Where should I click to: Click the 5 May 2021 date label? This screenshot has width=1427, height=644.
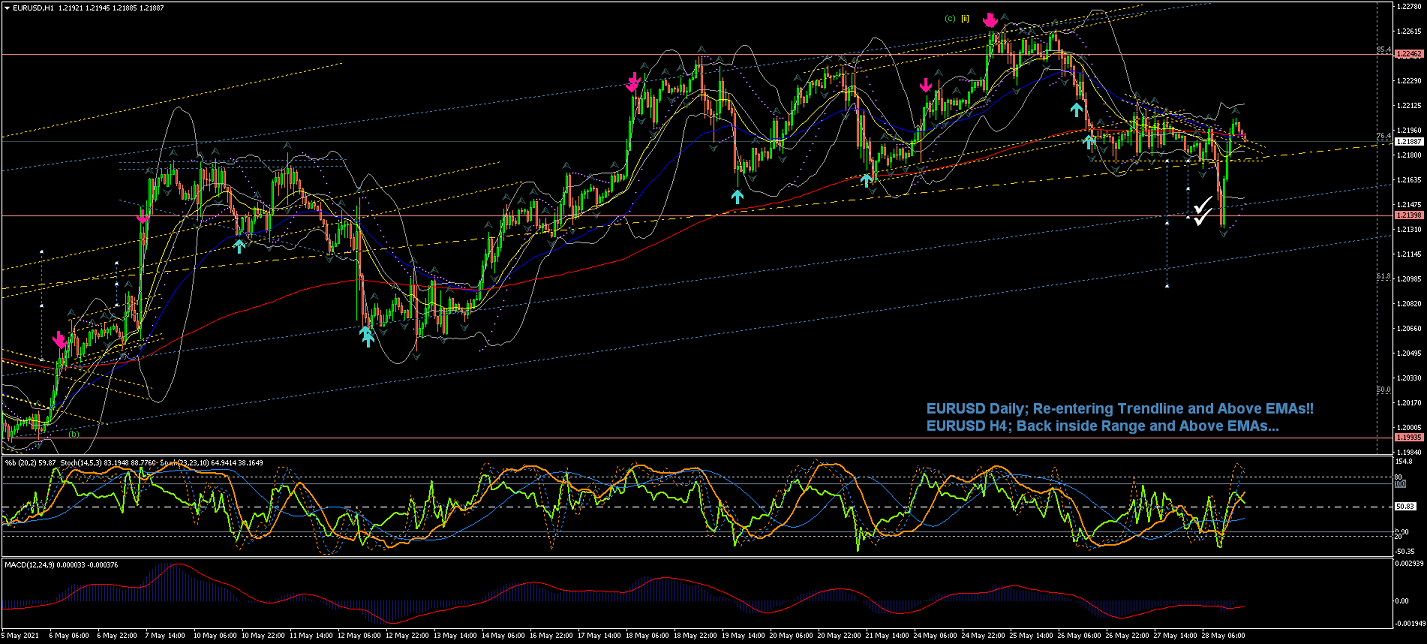(x=20, y=636)
